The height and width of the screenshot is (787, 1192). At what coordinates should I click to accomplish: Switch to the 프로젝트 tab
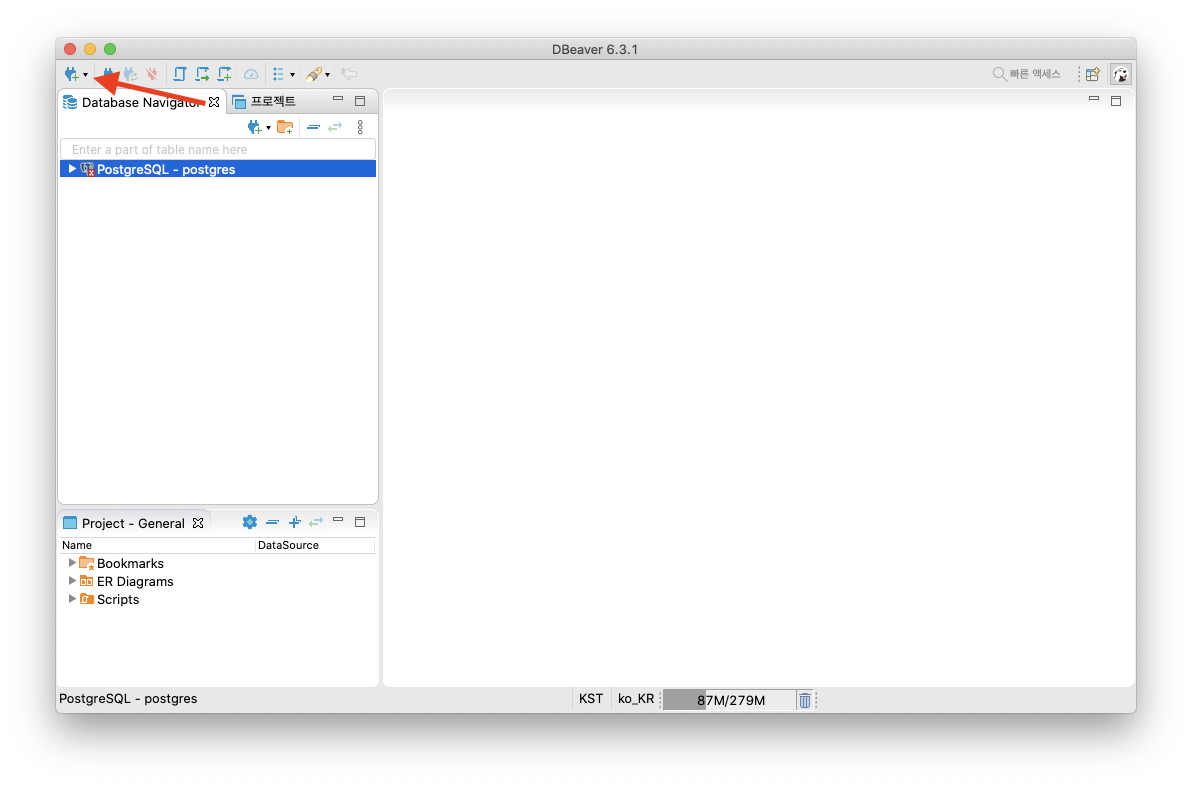coord(265,102)
